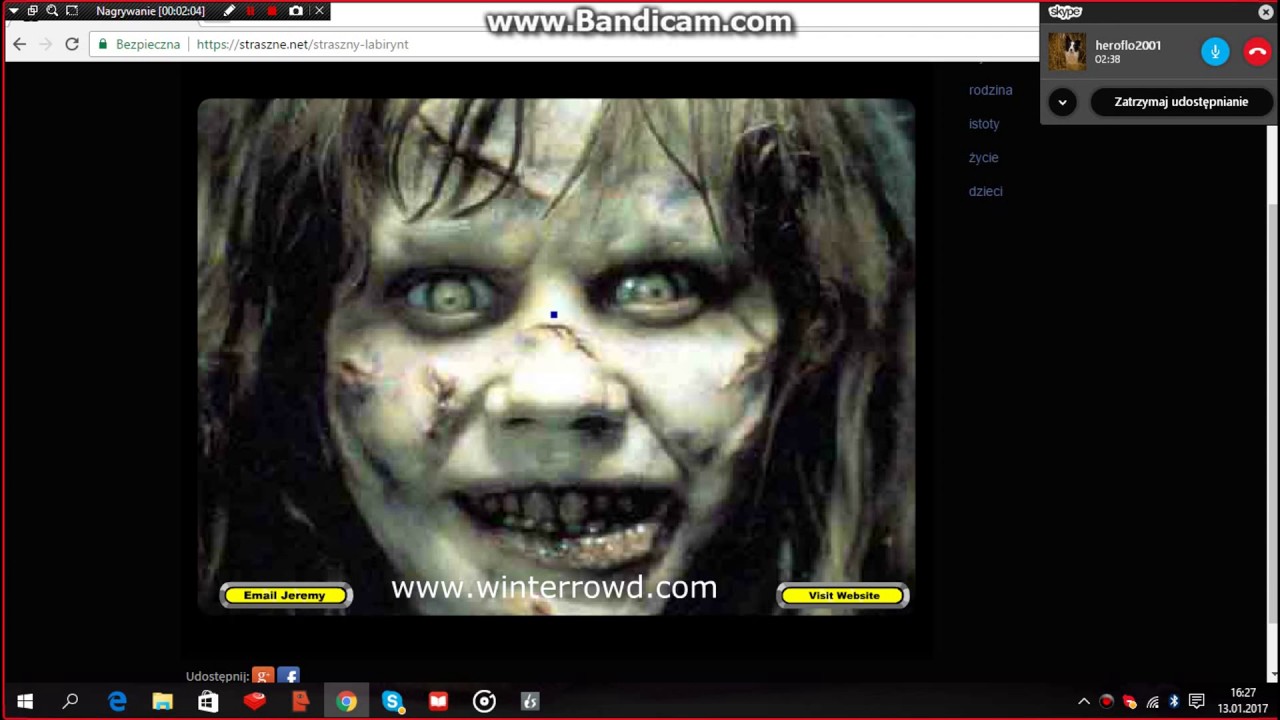Launch Microsoft Edge from taskbar
This screenshot has width=1280, height=720.
pyautogui.click(x=117, y=702)
